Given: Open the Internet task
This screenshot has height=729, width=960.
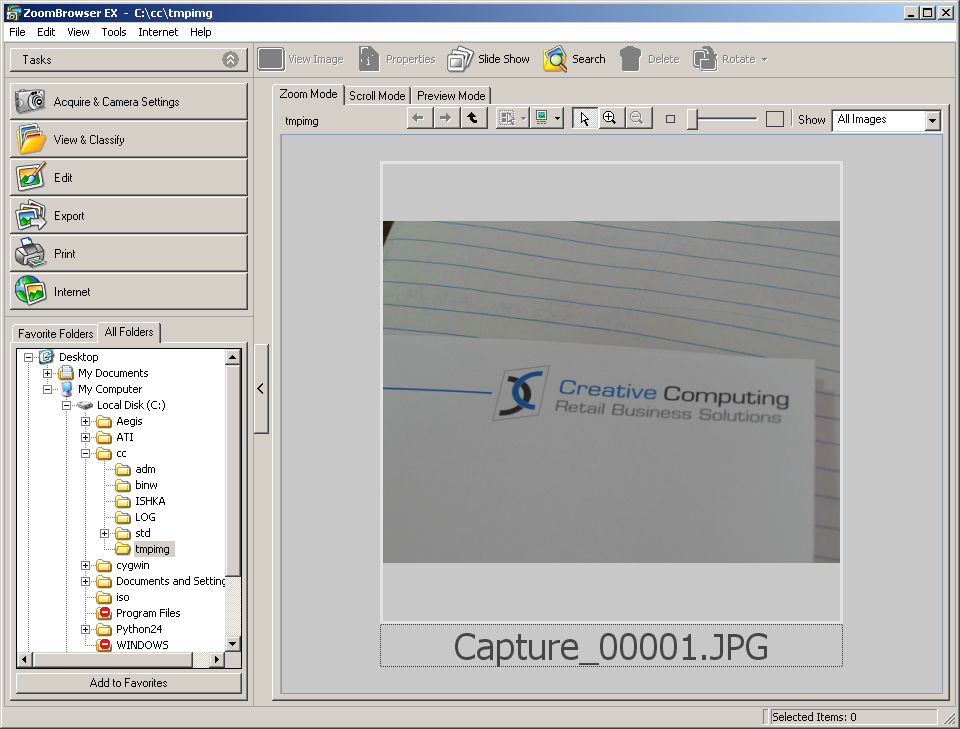Looking at the screenshot, I should pyautogui.click(x=129, y=291).
